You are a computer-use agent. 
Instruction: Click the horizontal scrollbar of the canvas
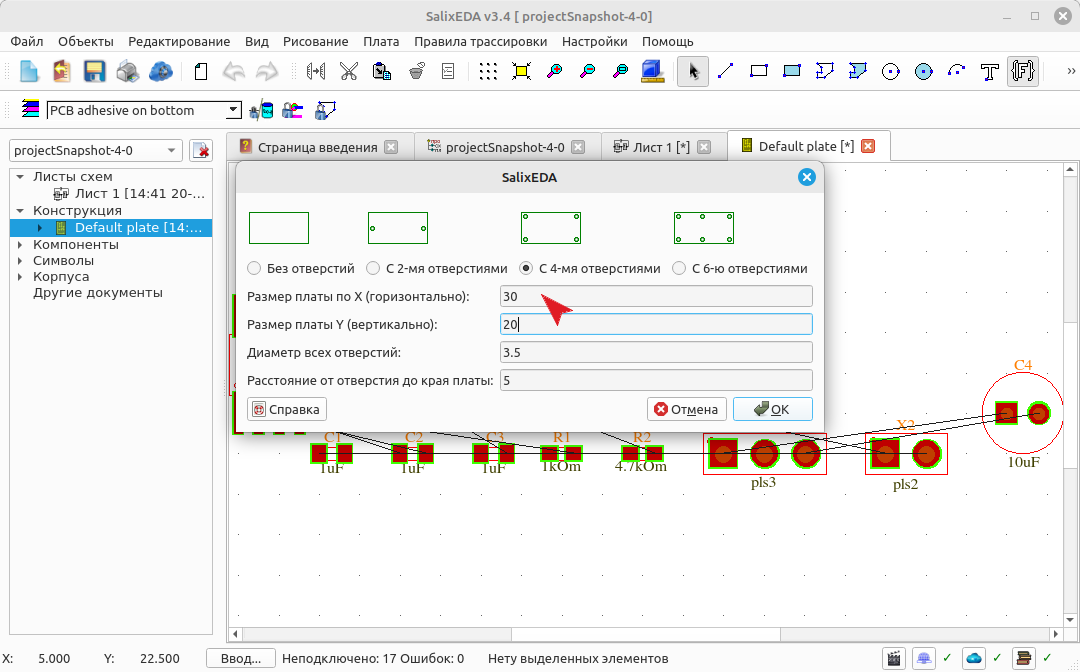click(645, 633)
